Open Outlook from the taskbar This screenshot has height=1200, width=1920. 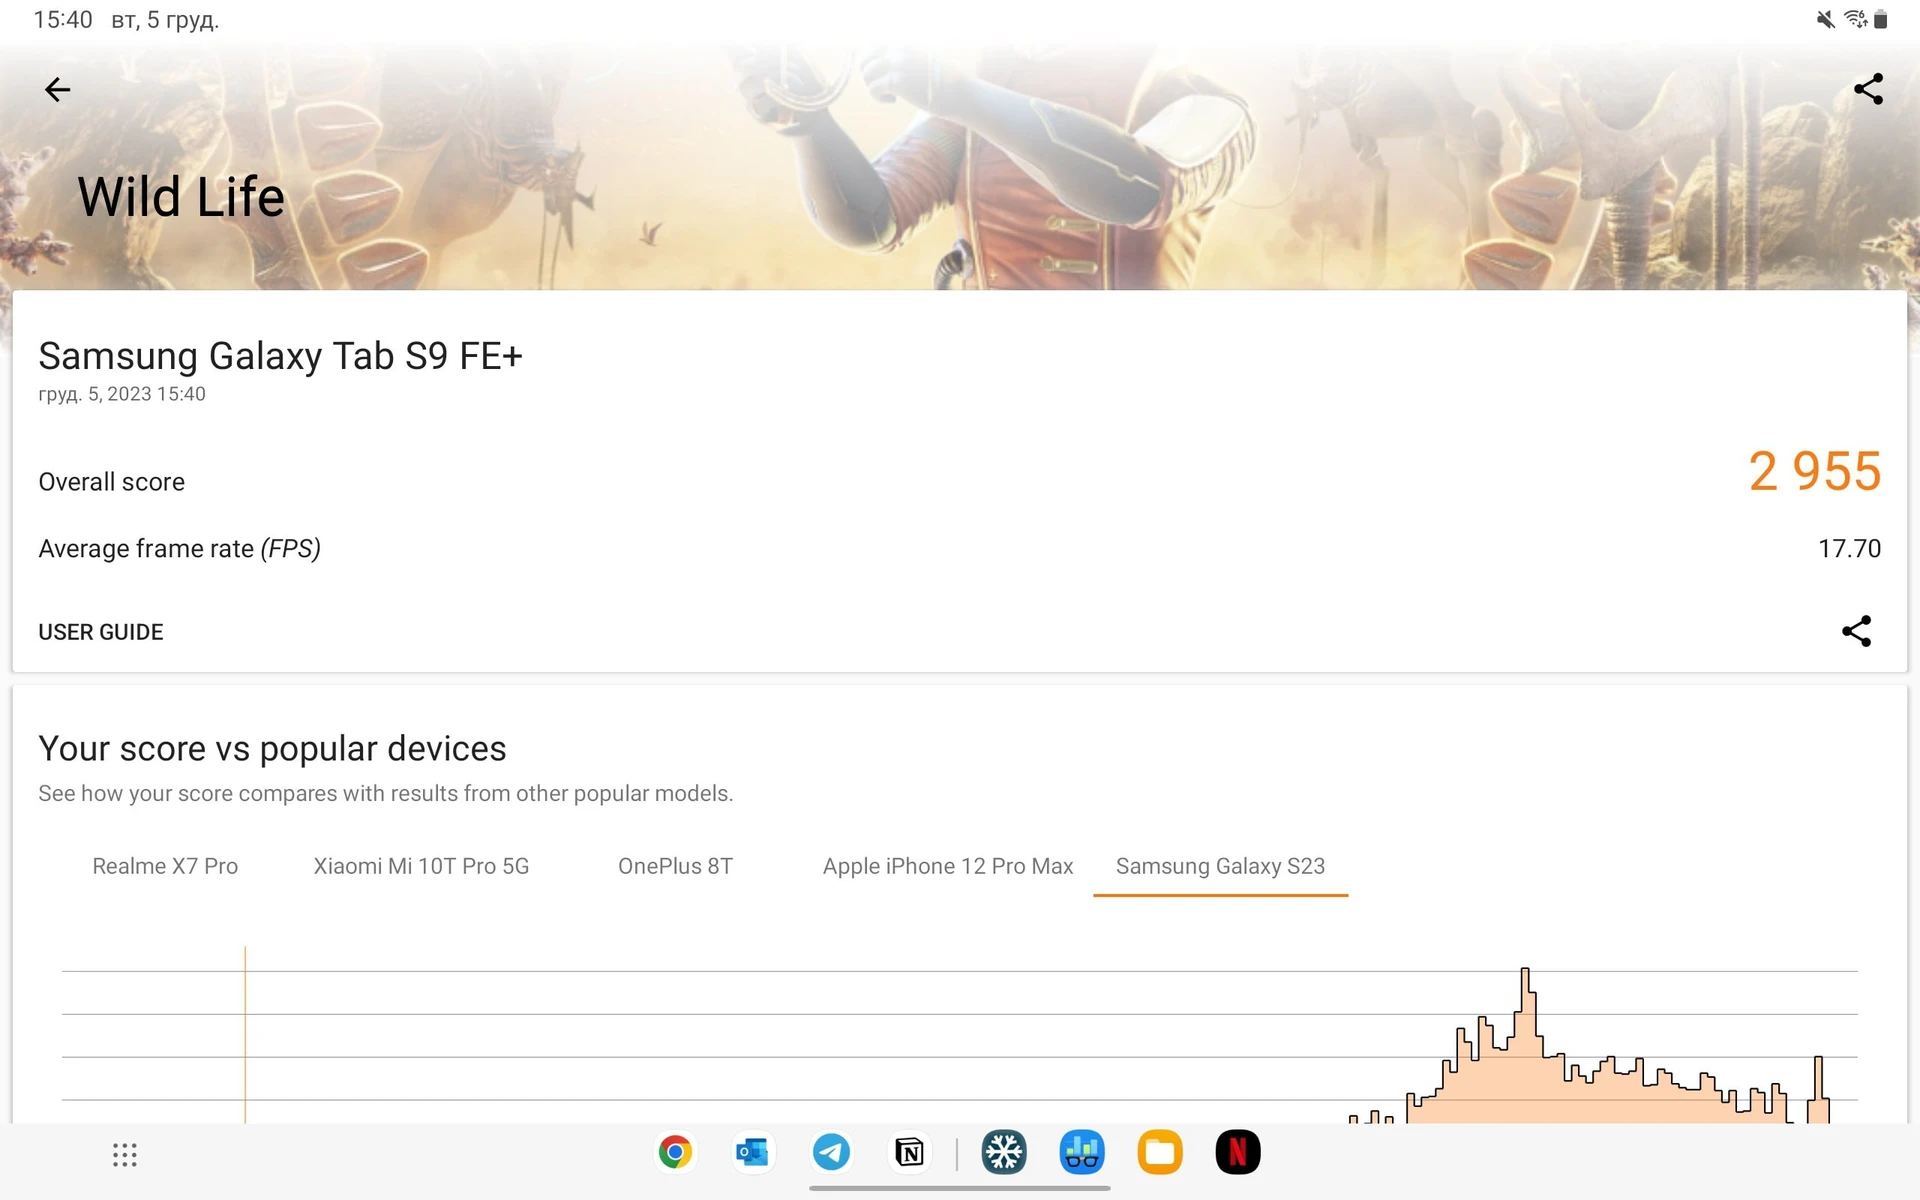752,1153
